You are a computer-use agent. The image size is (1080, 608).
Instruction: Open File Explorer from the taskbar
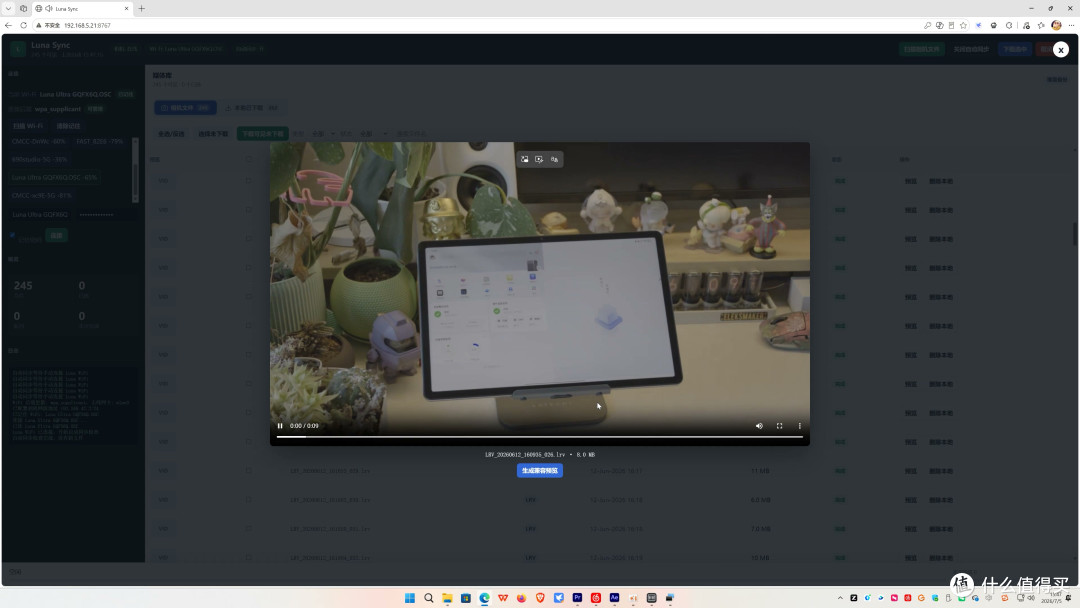coord(447,598)
